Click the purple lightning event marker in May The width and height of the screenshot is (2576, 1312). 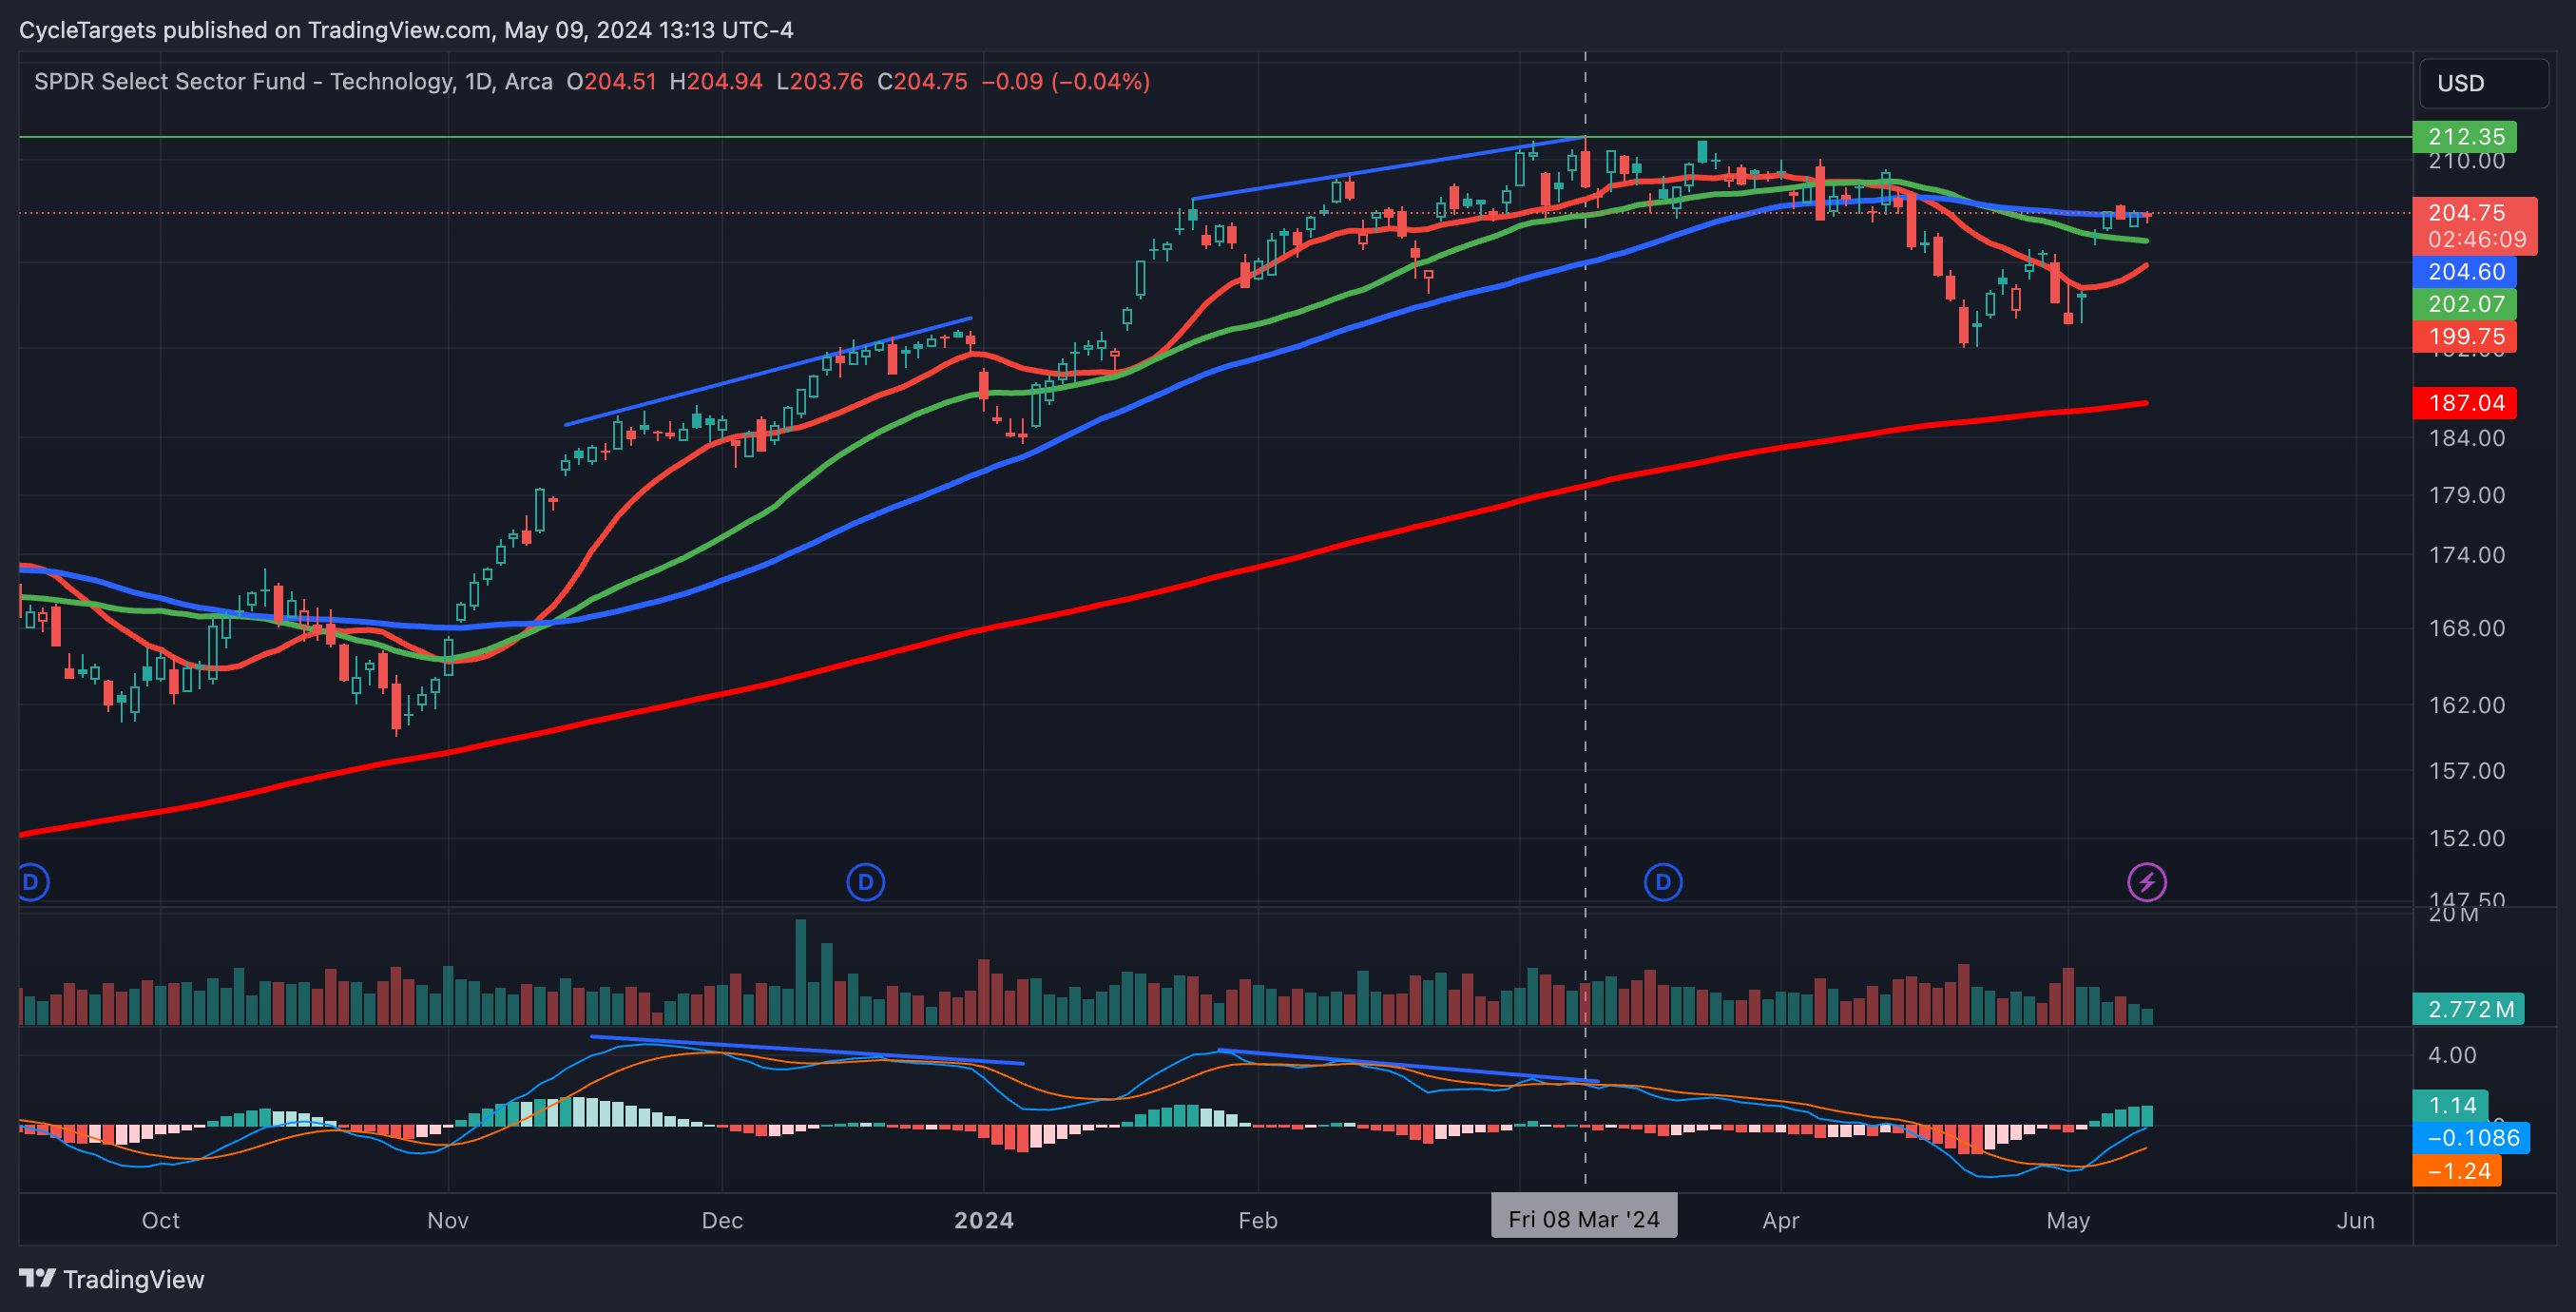(x=2146, y=882)
